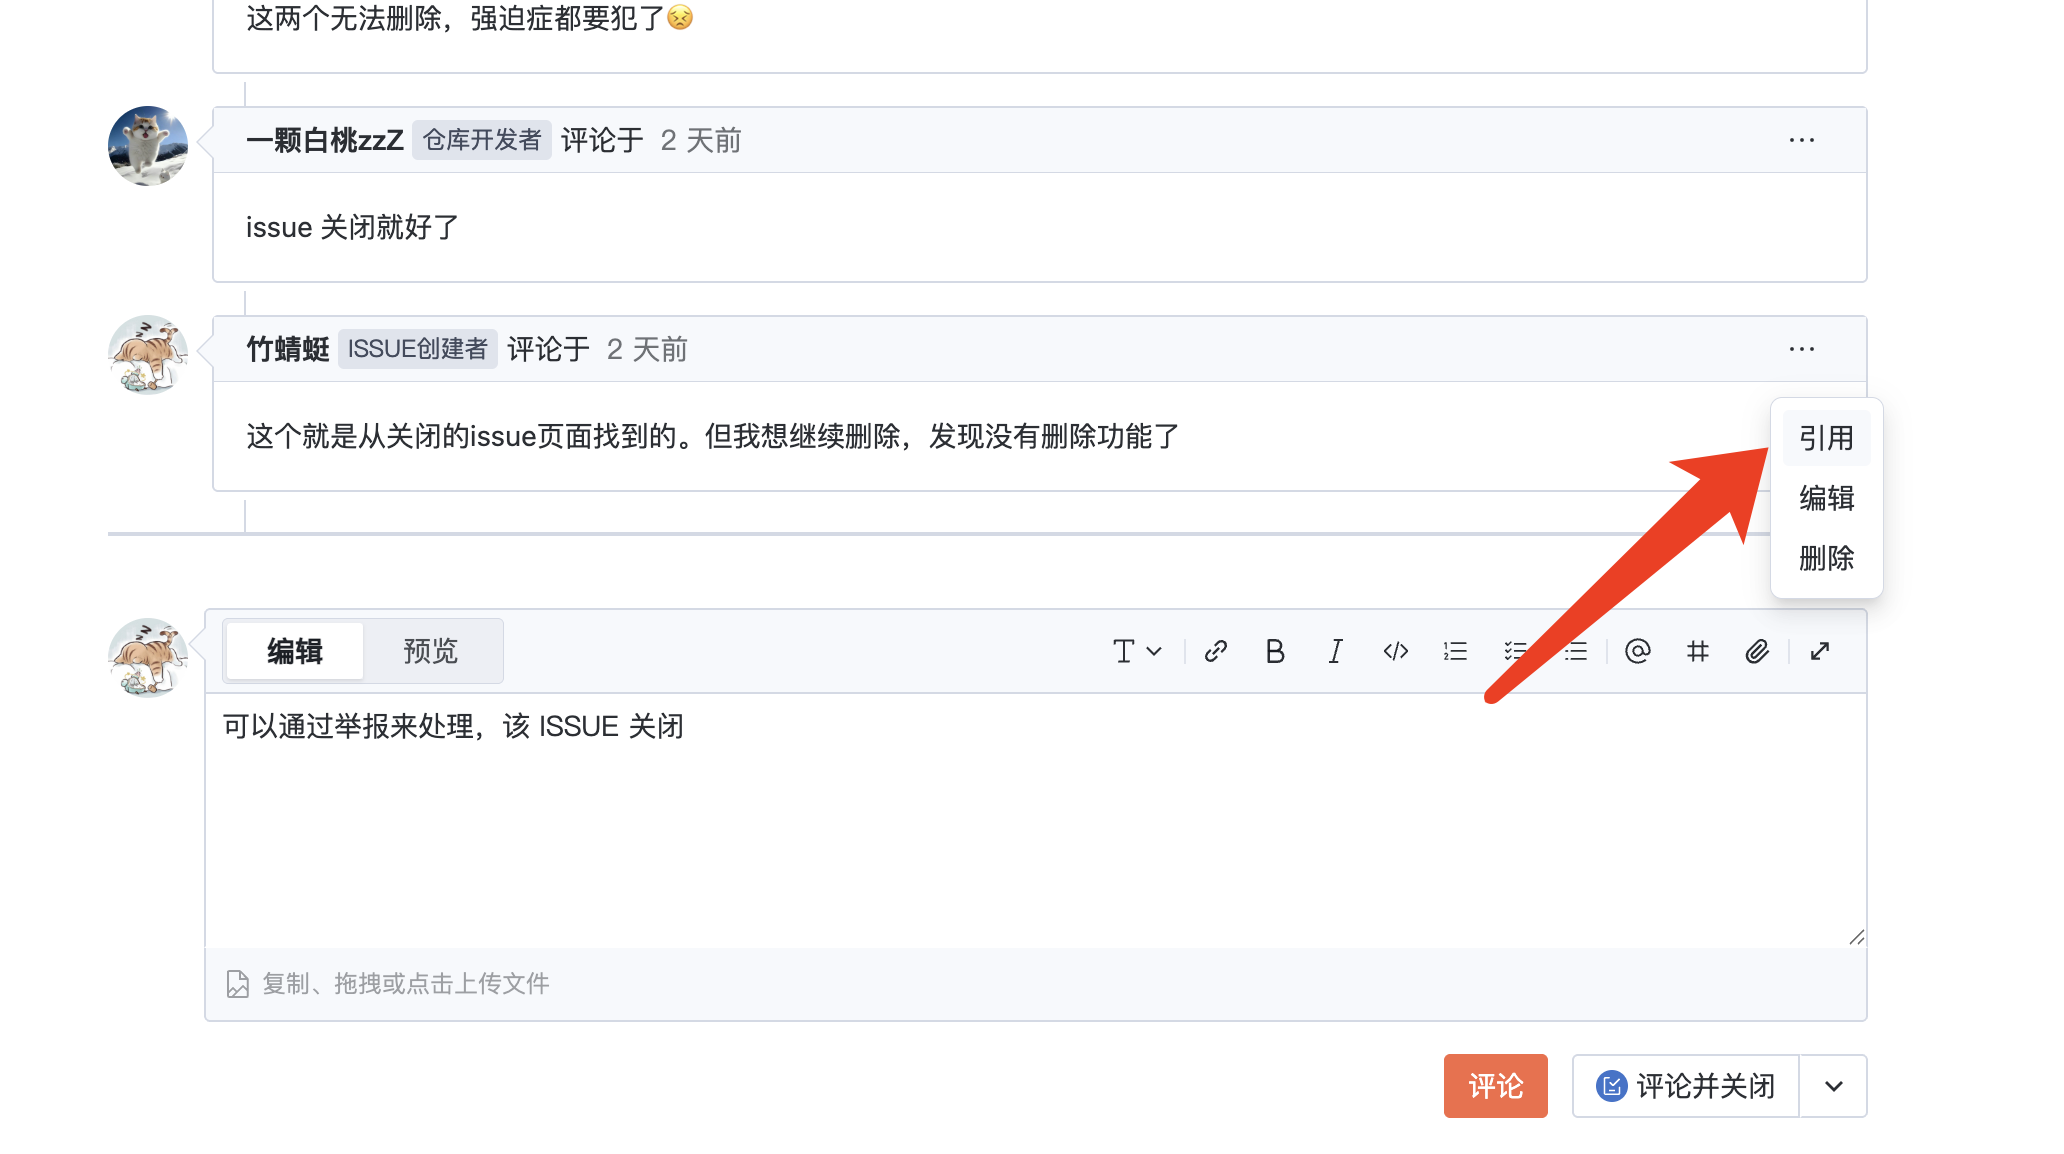Choose 删除 in the open context menu
The height and width of the screenshot is (1154, 2064).
click(1825, 559)
